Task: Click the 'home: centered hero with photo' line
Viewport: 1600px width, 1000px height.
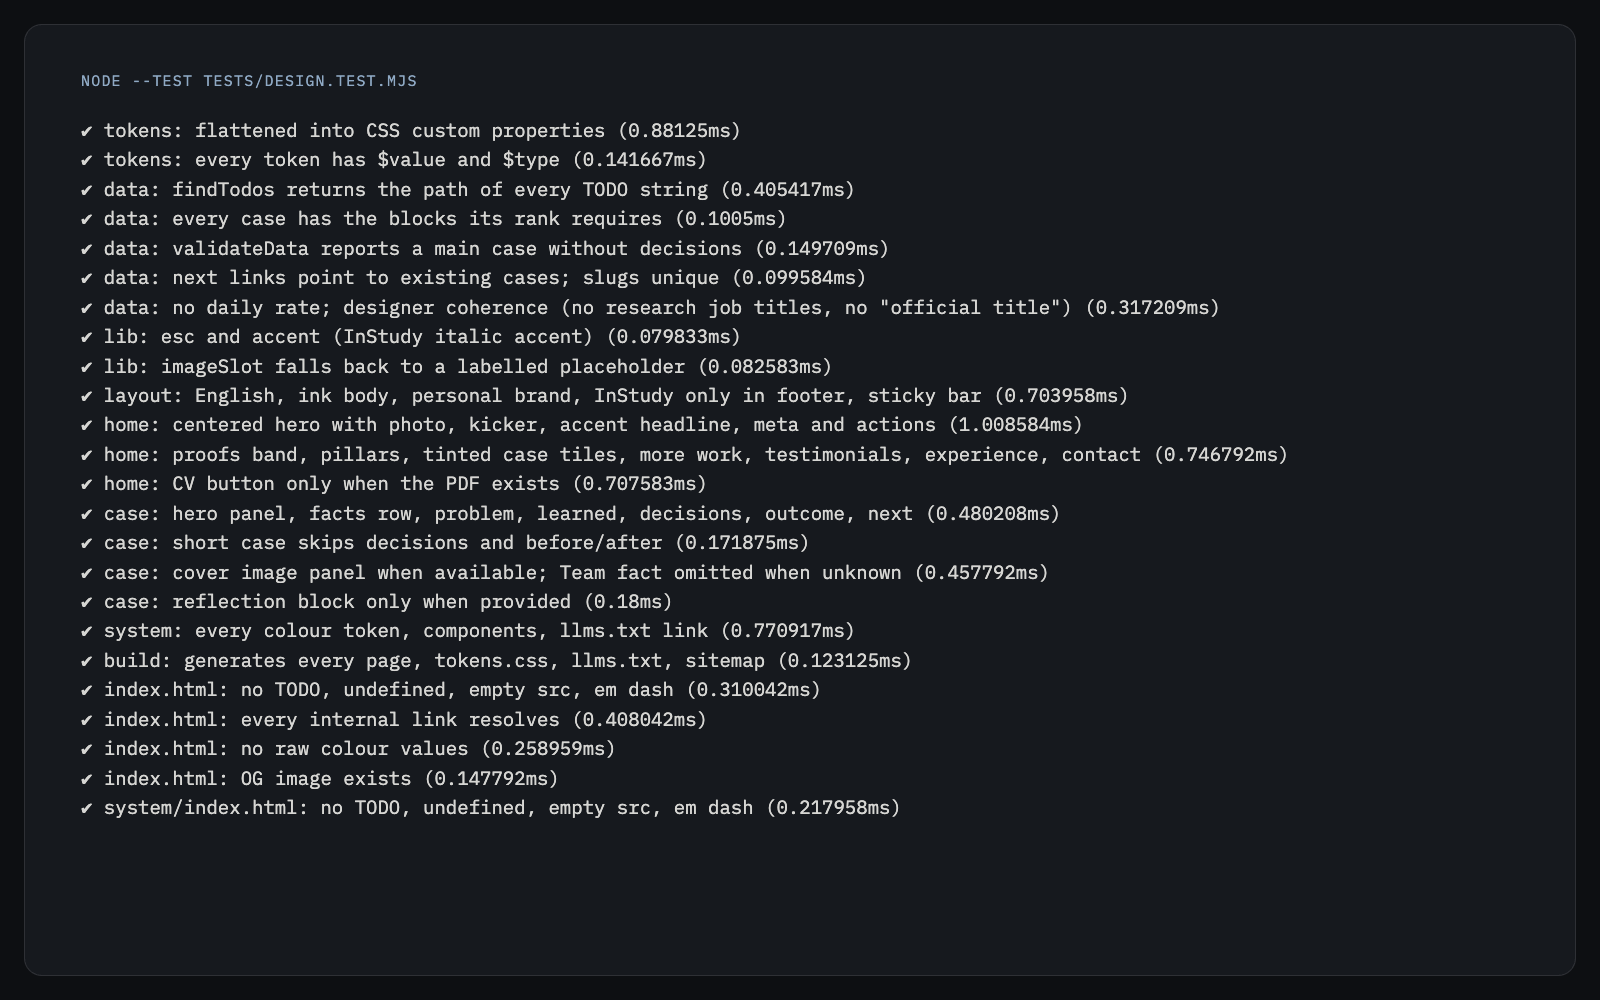Action: click(x=582, y=425)
